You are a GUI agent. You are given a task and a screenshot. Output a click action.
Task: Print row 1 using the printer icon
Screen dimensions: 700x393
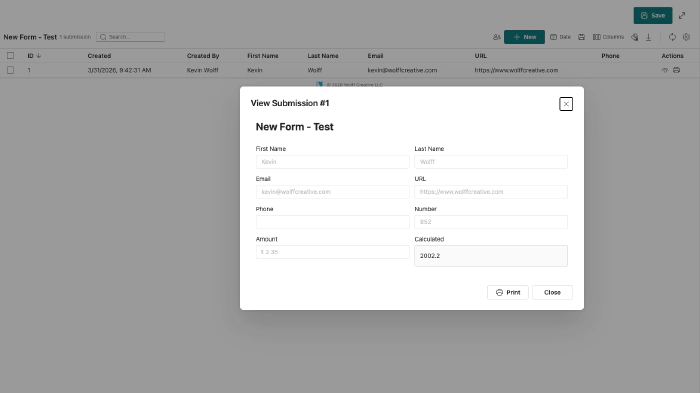click(x=677, y=70)
